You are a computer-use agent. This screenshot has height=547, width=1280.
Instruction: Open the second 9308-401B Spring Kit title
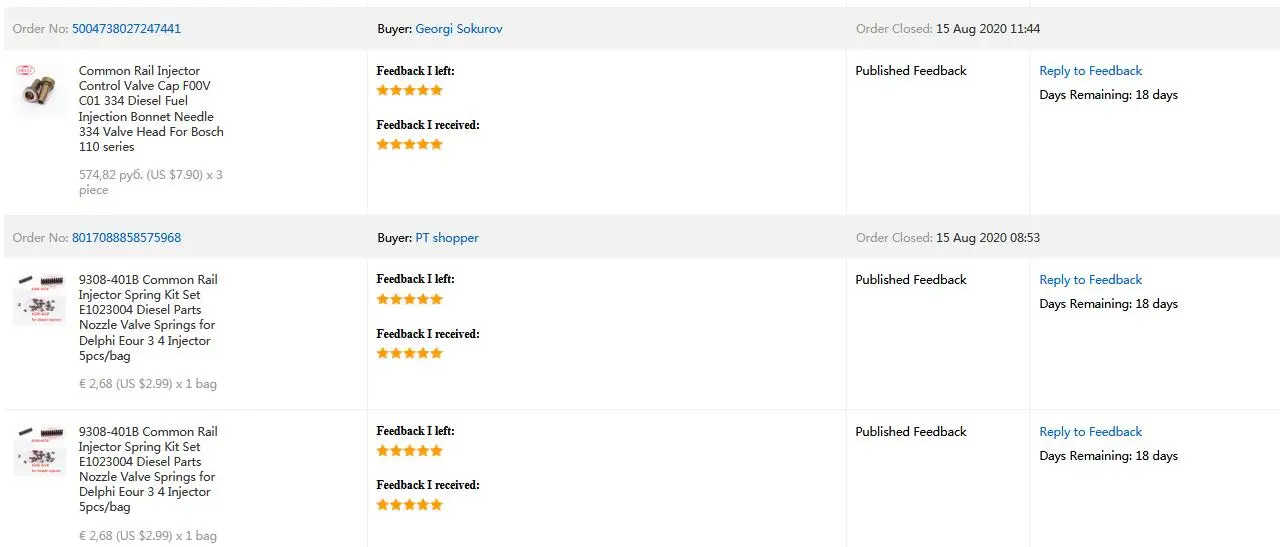coord(148,469)
